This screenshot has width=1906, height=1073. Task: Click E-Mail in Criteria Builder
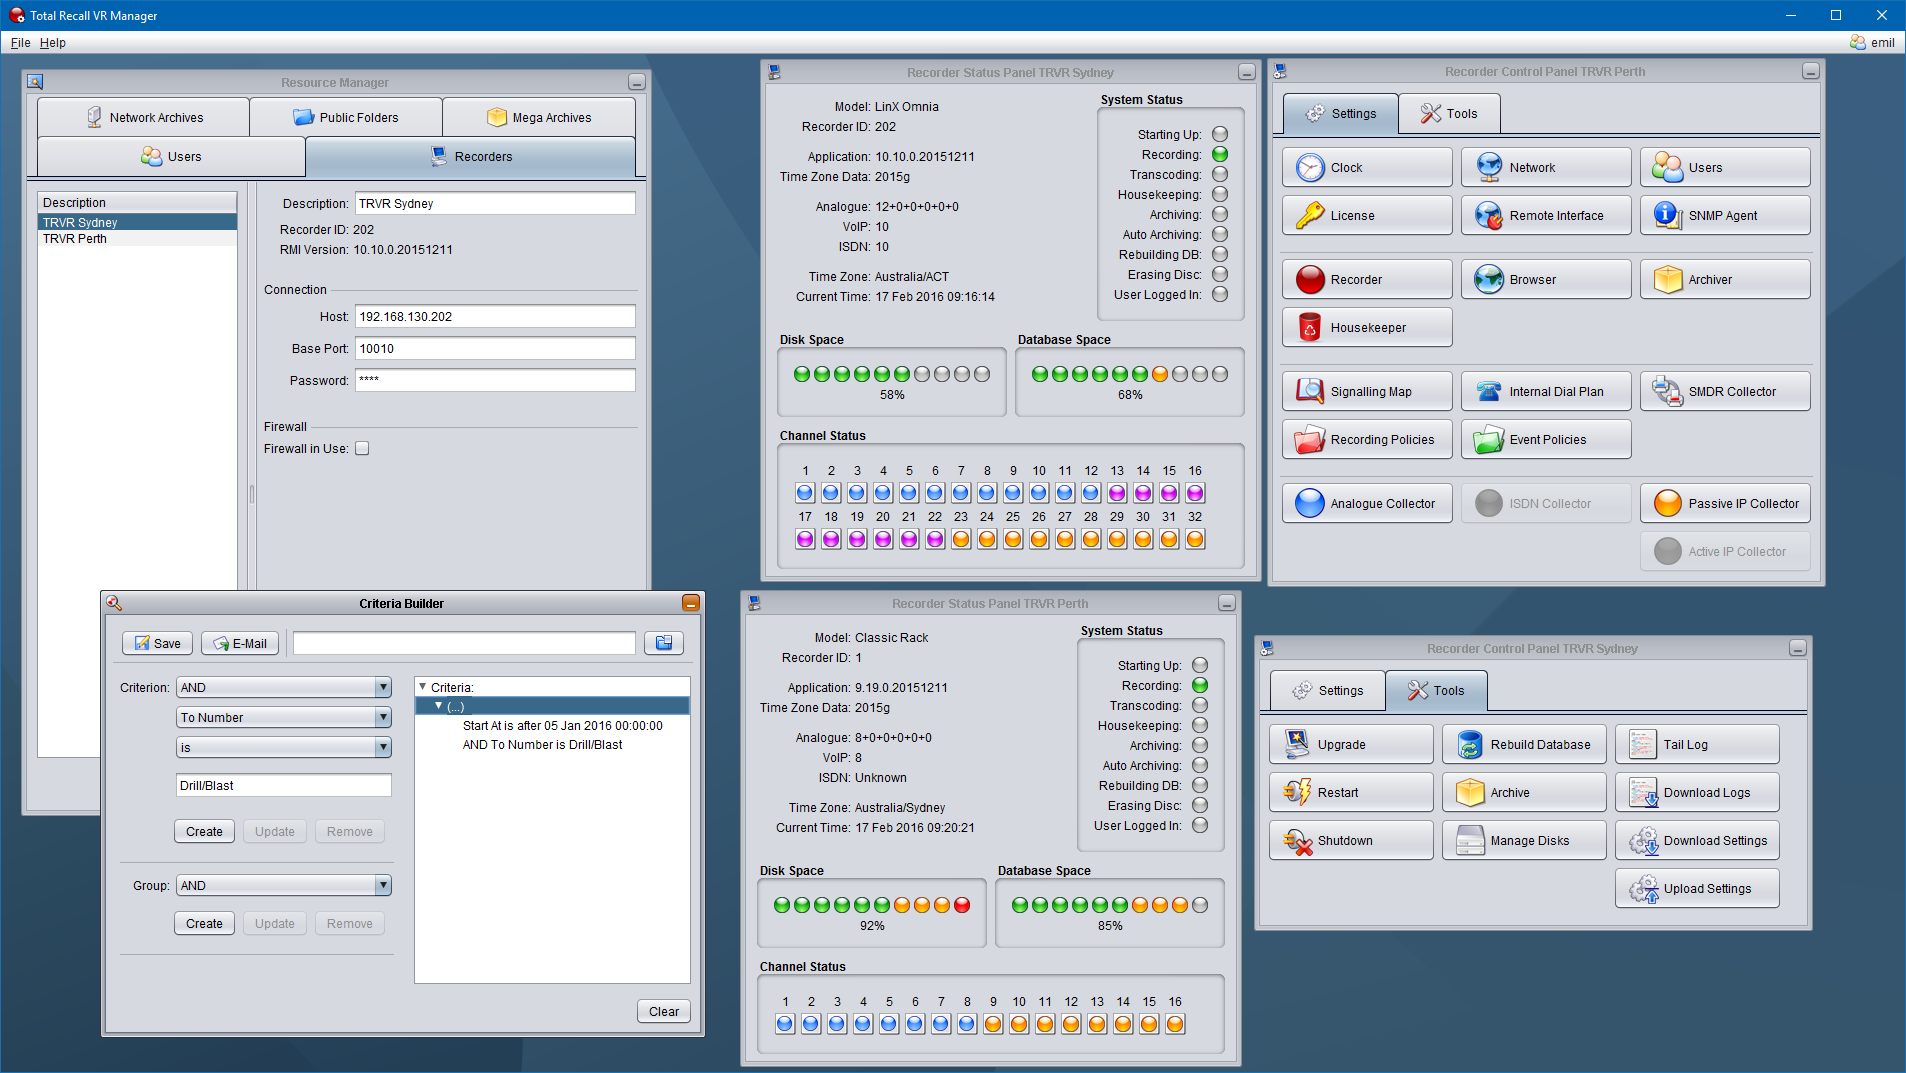click(x=240, y=644)
